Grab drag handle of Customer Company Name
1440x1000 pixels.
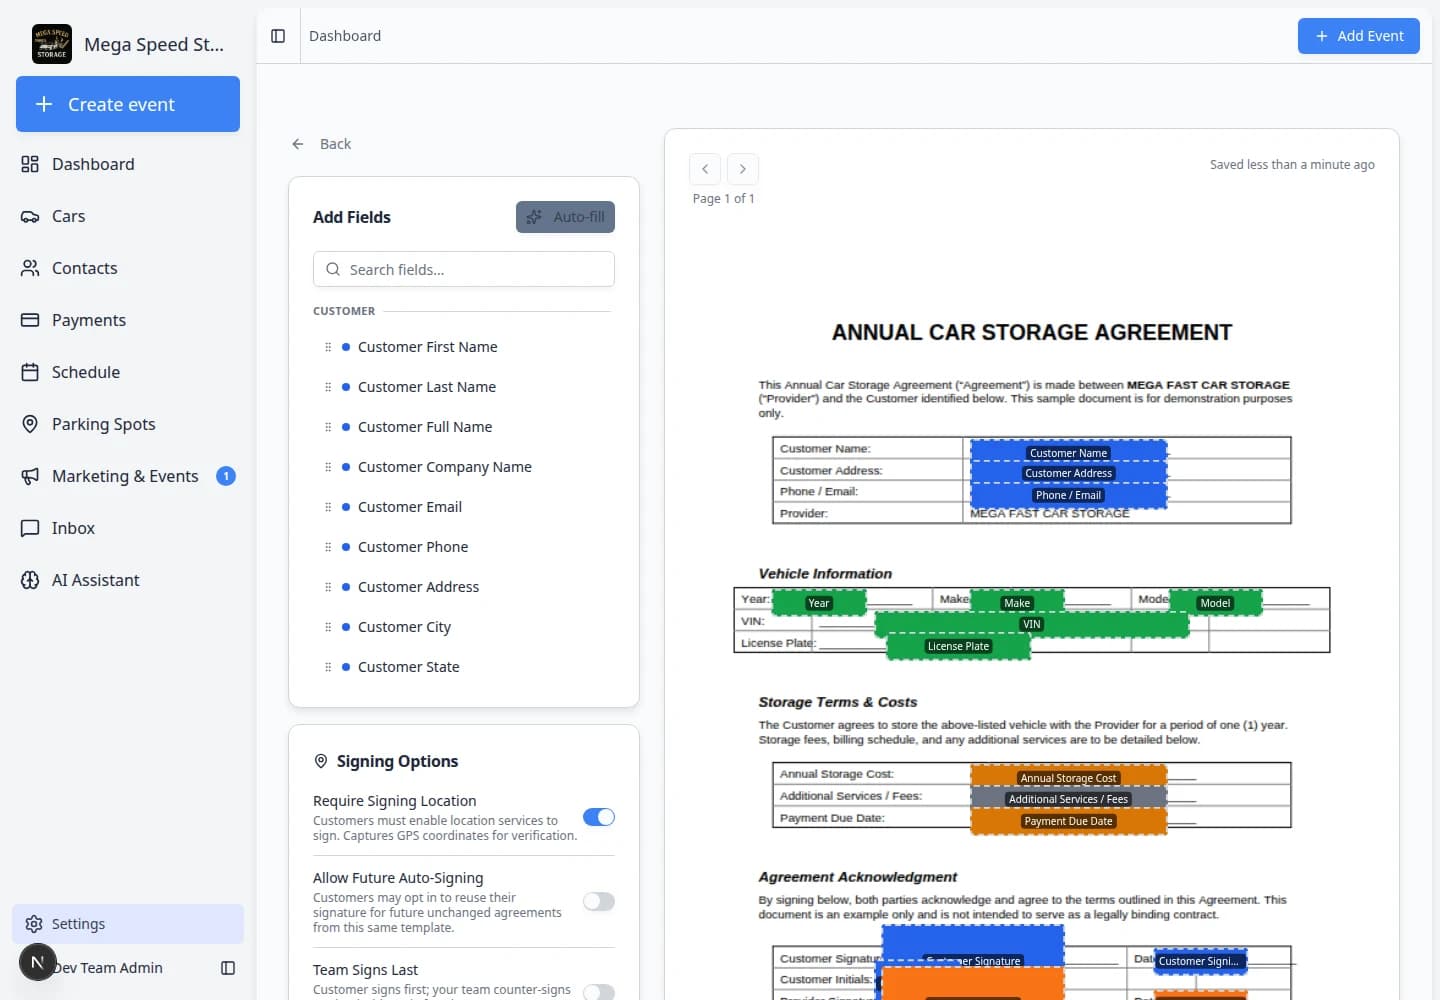[328, 467]
